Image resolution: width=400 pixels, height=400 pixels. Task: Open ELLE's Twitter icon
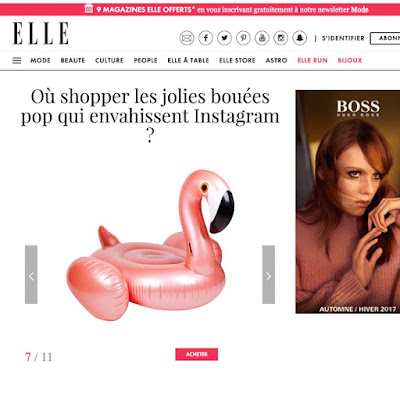coord(224,38)
